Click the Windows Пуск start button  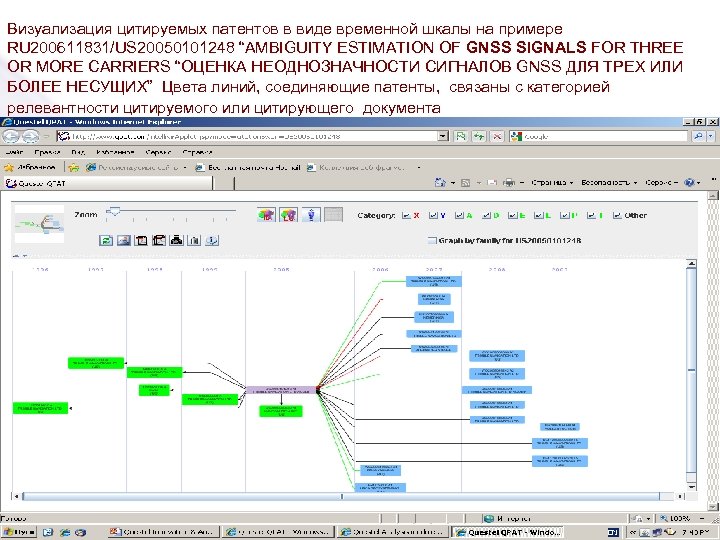coord(18,532)
